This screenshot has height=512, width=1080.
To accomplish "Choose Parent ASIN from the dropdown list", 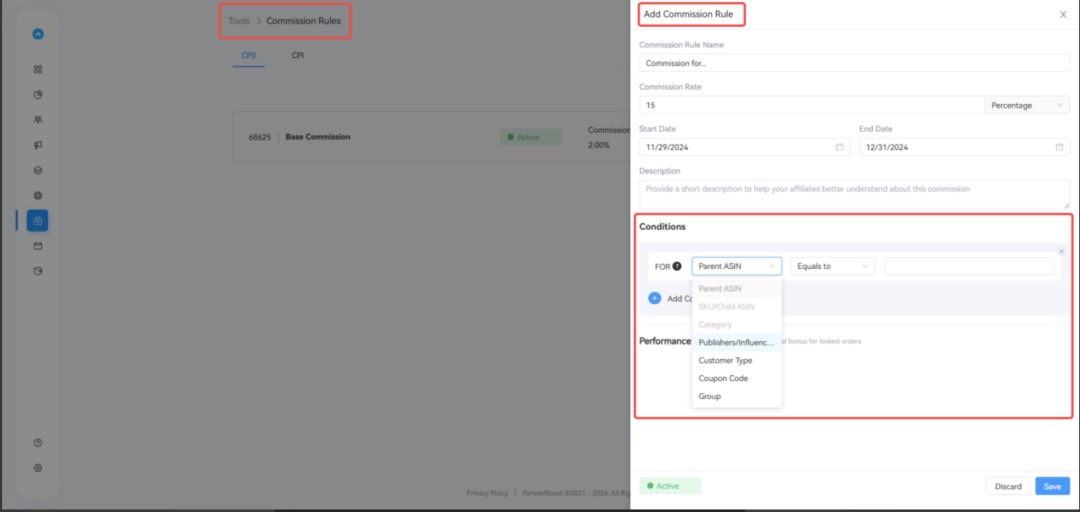I will click(736, 289).
